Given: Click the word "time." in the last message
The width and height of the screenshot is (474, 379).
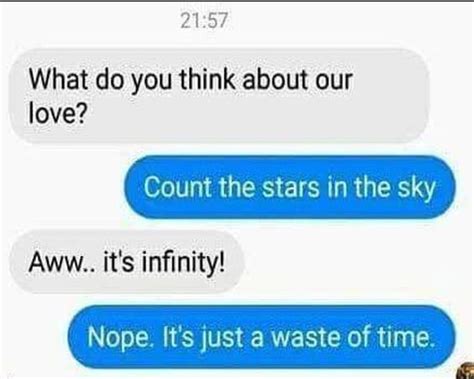Looking at the screenshot, I should click(x=406, y=337).
